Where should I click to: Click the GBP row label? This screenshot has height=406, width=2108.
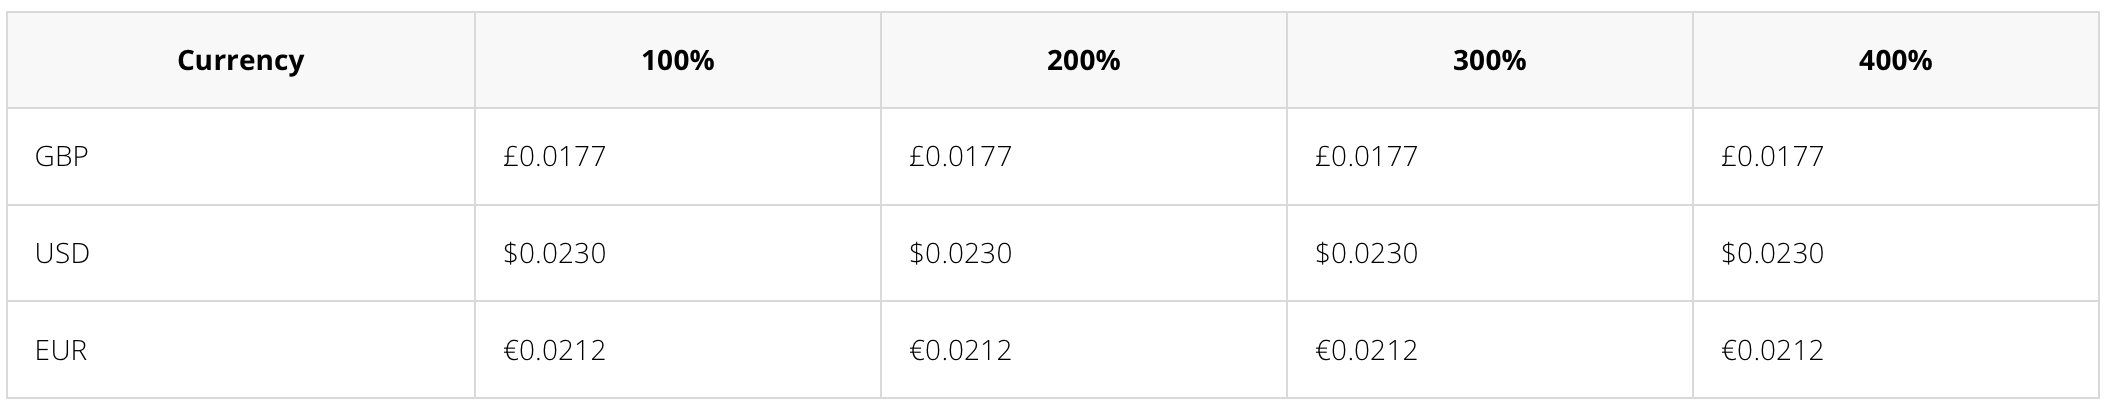pyautogui.click(x=61, y=157)
